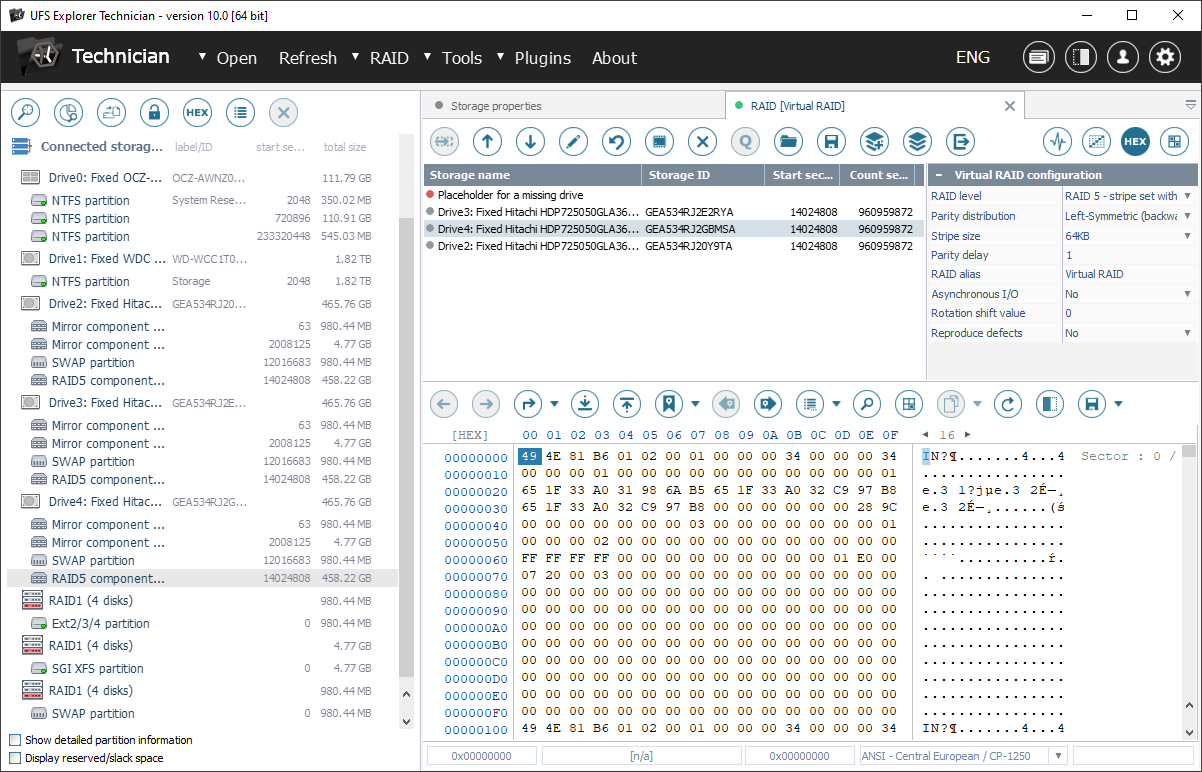Click the disk imaging icon in left toolbar

coord(111,112)
